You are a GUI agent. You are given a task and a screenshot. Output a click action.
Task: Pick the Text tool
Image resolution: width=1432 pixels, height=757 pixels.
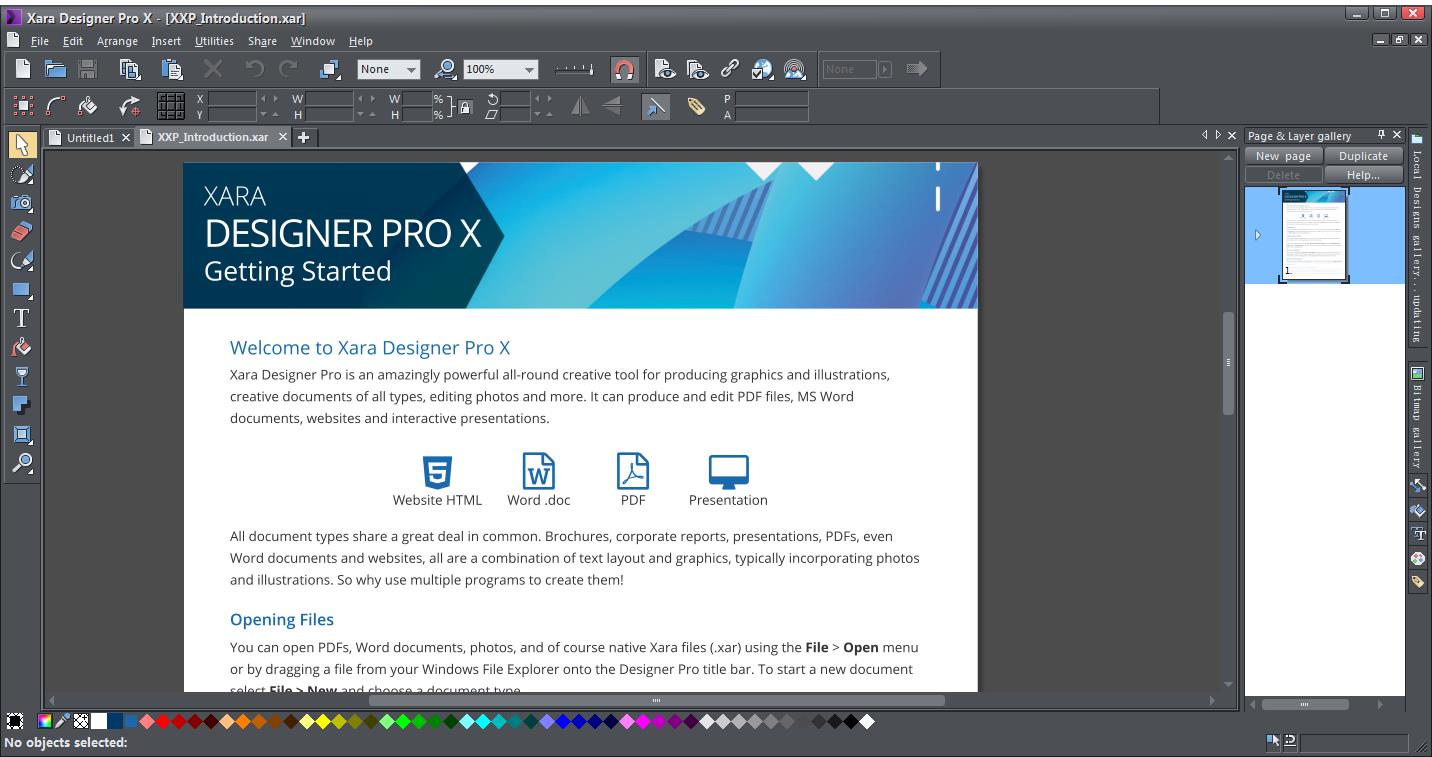tap(20, 318)
